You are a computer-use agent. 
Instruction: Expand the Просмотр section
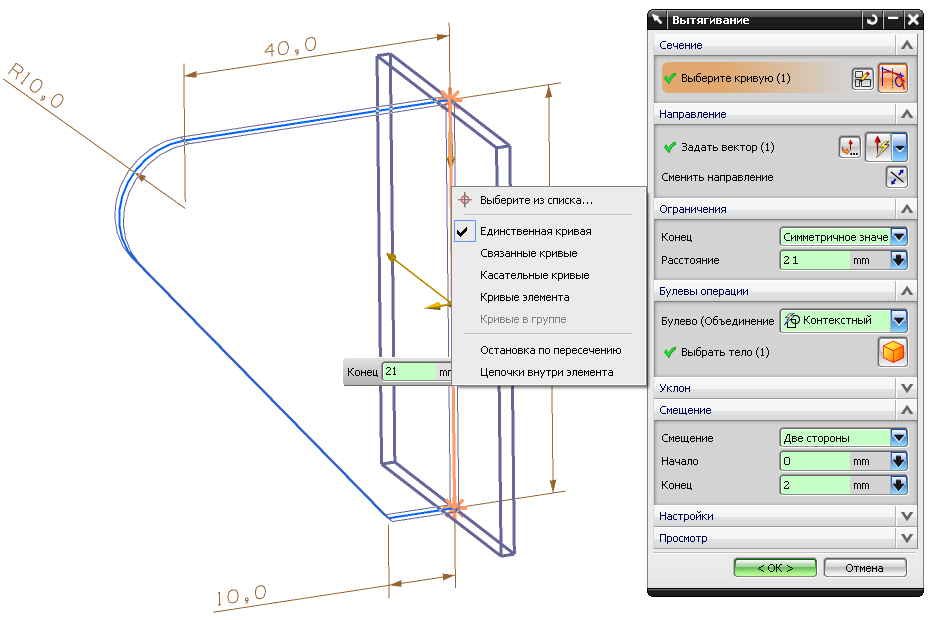907,538
